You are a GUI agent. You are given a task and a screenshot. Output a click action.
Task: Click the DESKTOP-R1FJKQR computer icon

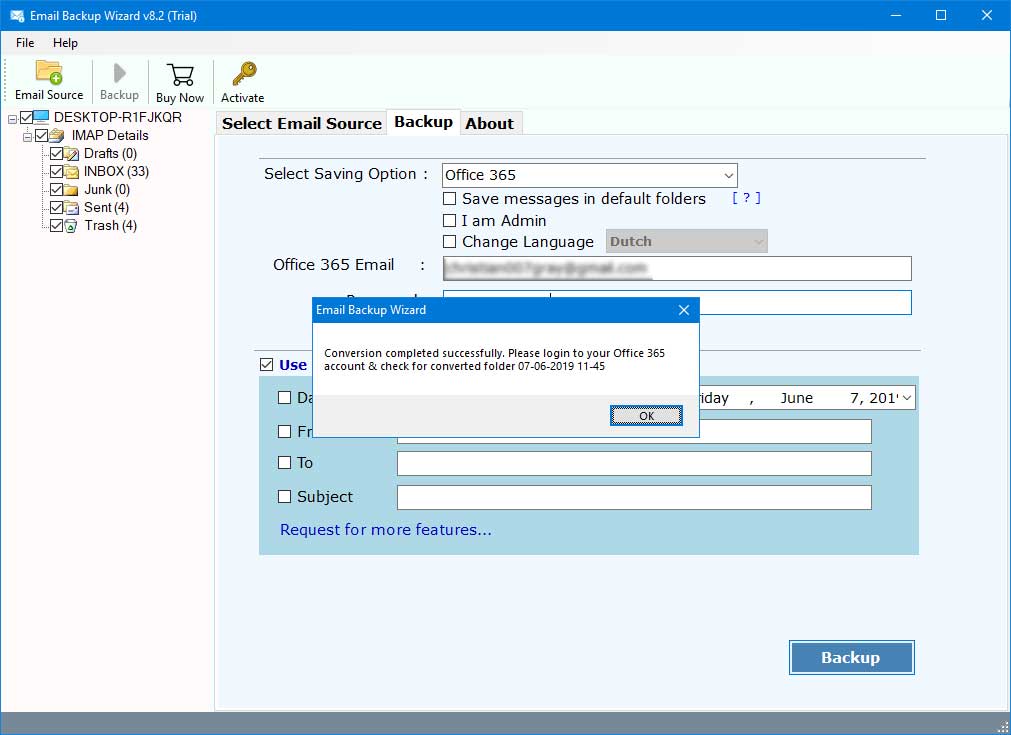pyautogui.click(x=41, y=117)
